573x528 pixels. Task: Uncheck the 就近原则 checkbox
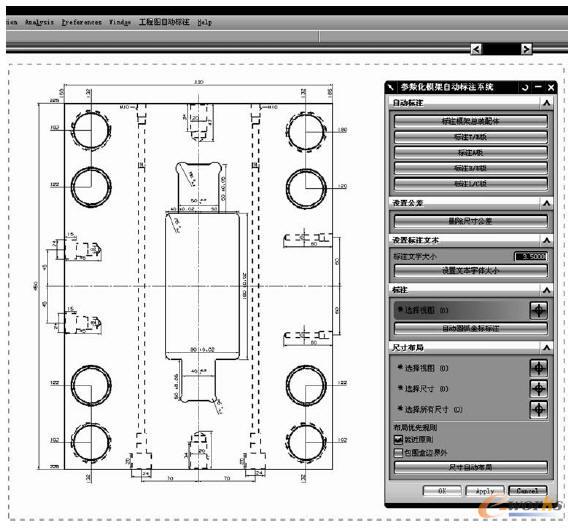tap(398, 440)
